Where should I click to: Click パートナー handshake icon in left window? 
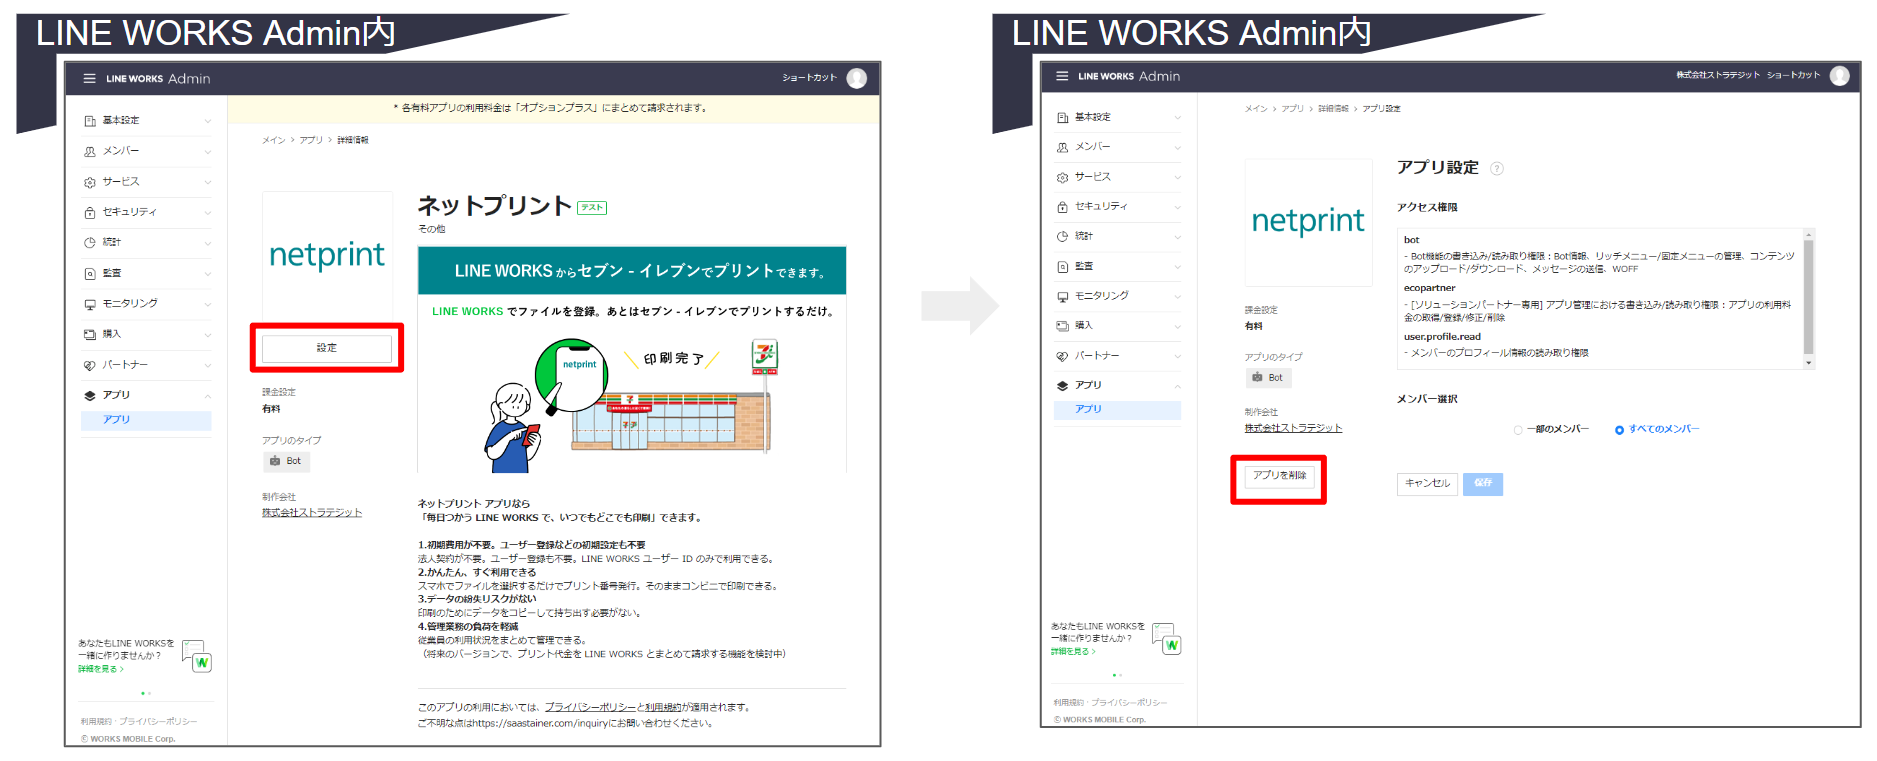[x=90, y=366]
